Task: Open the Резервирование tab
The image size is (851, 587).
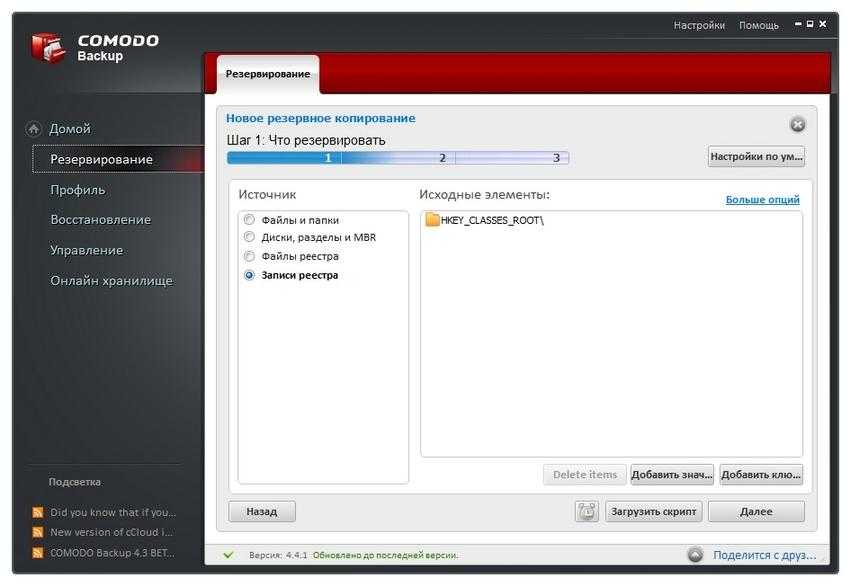Action: [267, 74]
